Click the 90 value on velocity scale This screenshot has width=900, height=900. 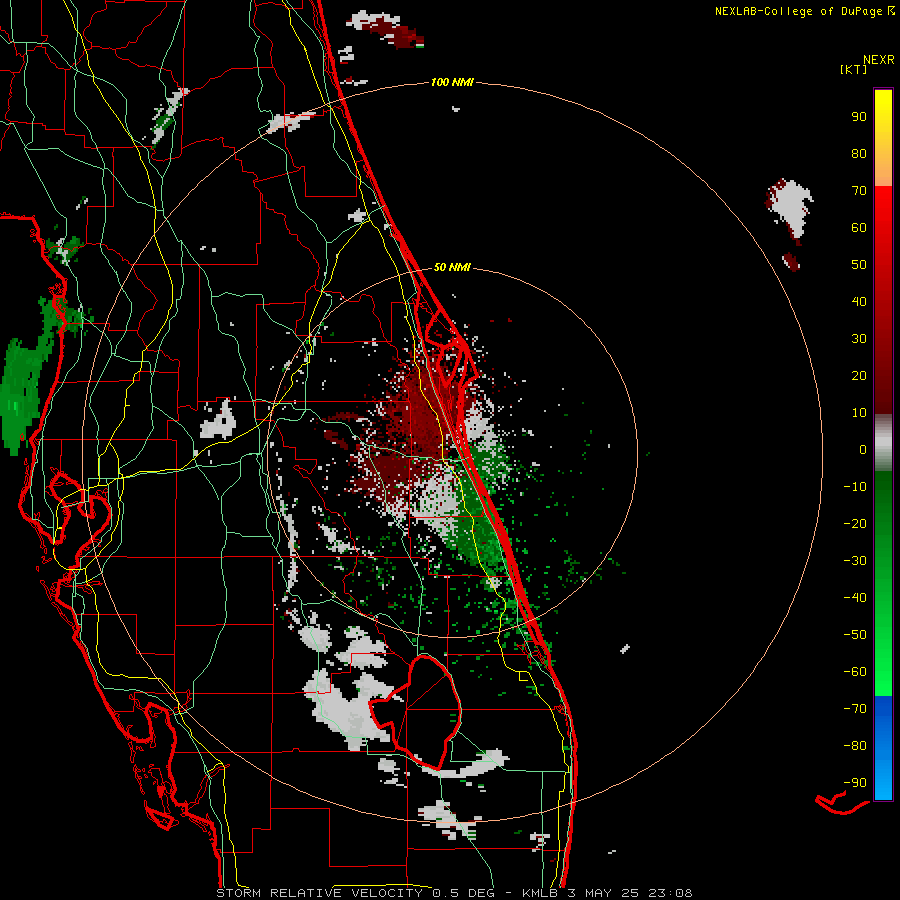[859, 117]
